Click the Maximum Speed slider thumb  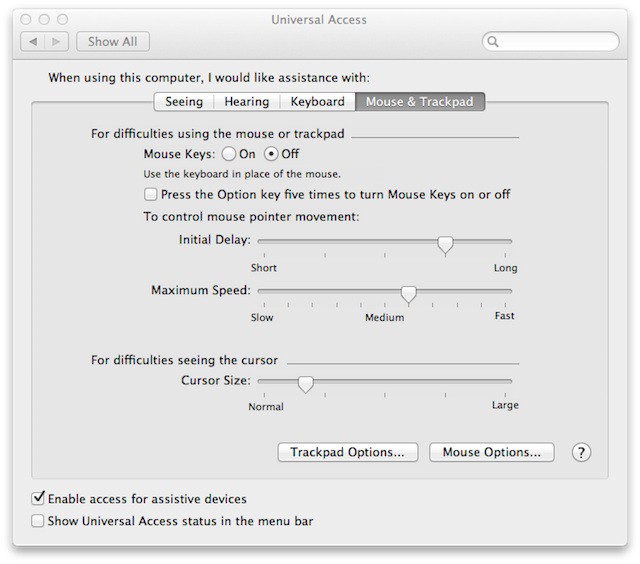tap(408, 293)
